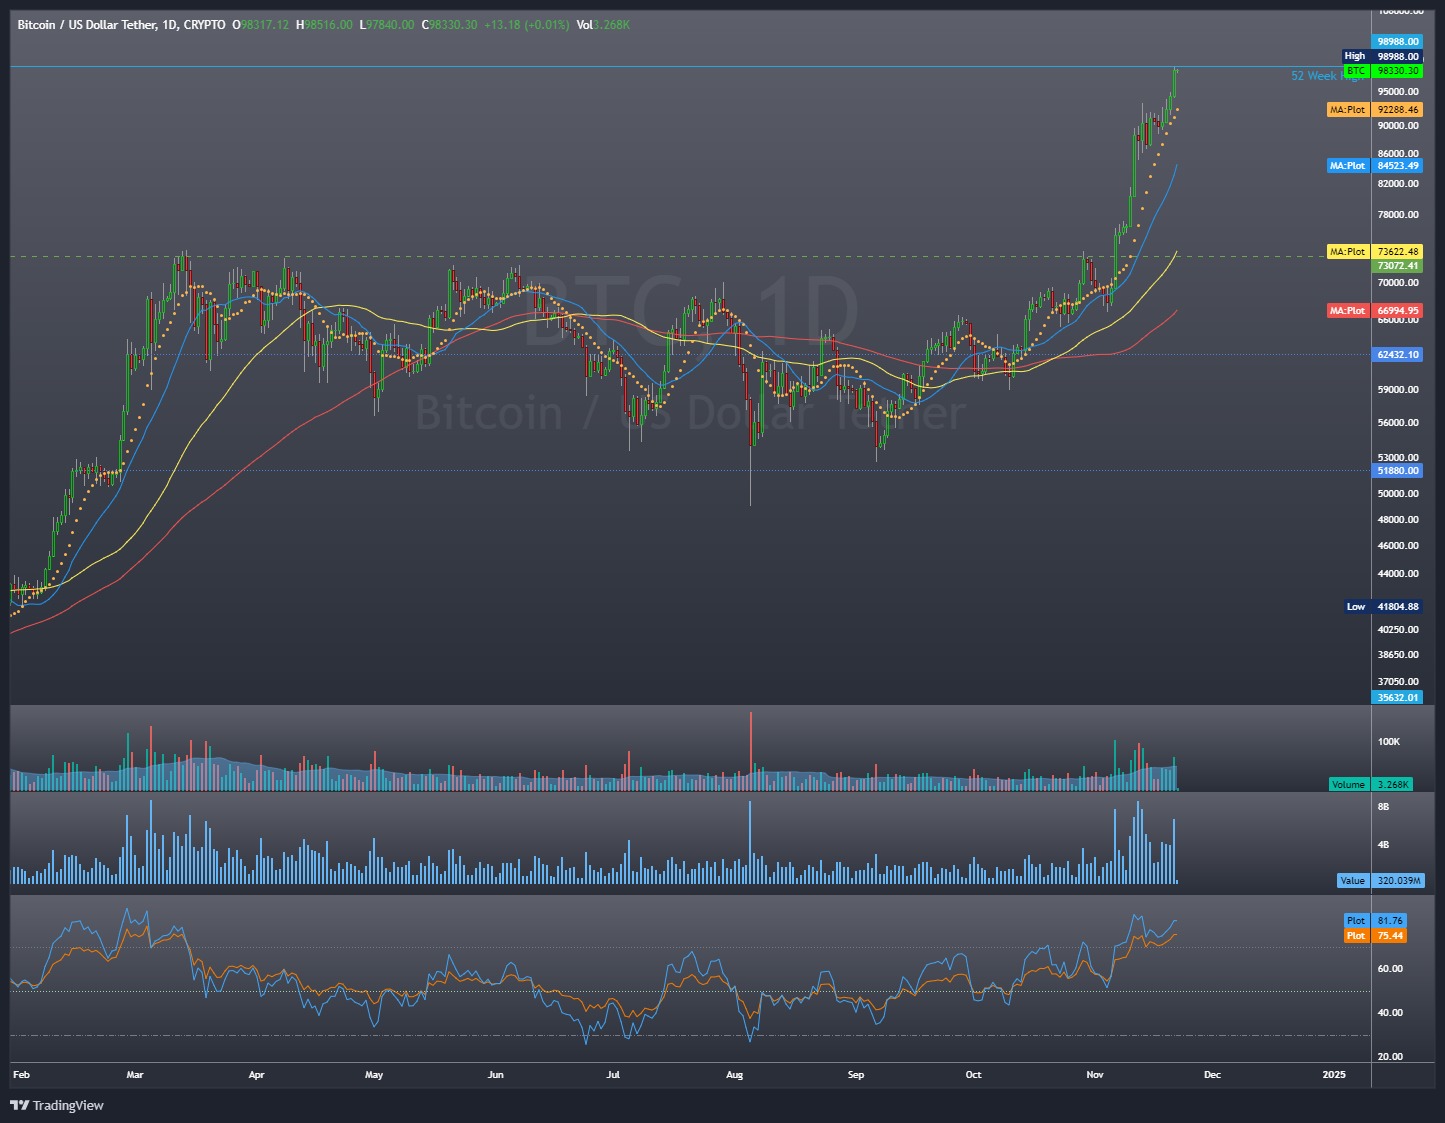
Task: Select the blue MA:Plot 84523.49 label
Action: pyautogui.click(x=1374, y=166)
